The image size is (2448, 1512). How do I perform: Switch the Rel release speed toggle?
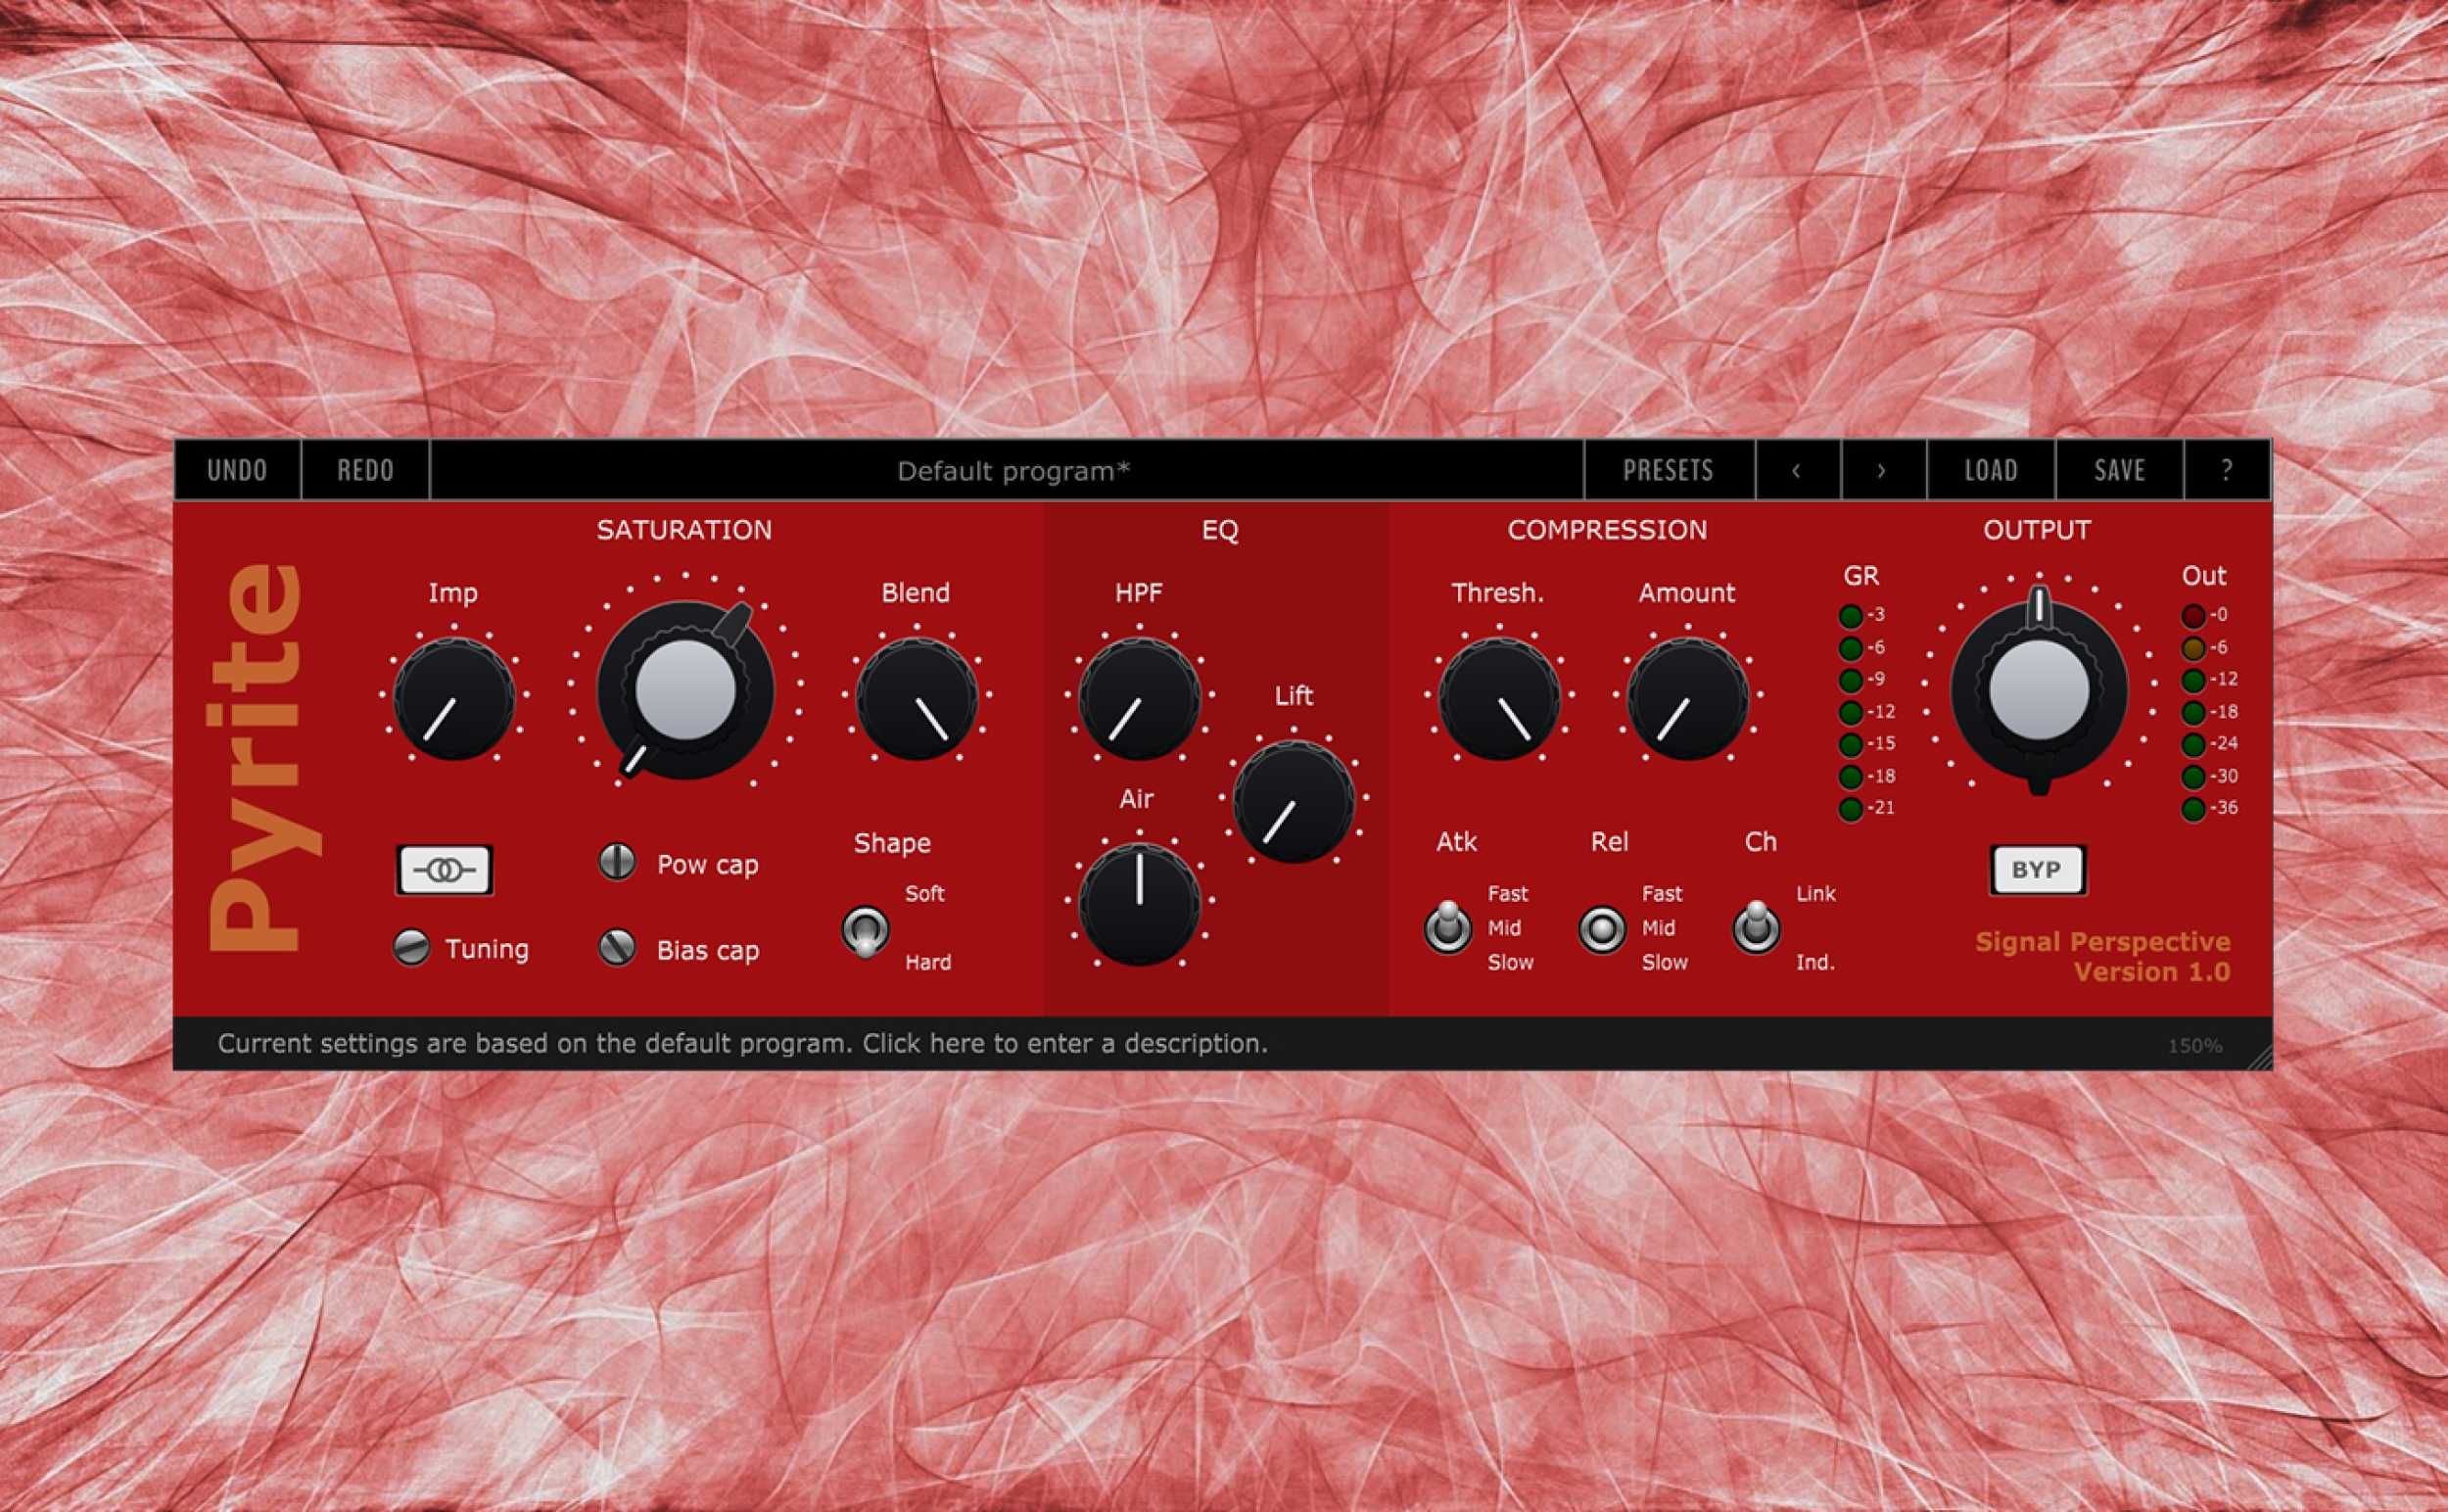pos(1601,929)
